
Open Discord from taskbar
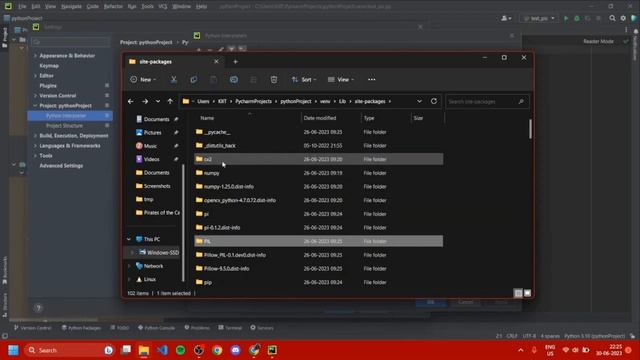point(236,350)
